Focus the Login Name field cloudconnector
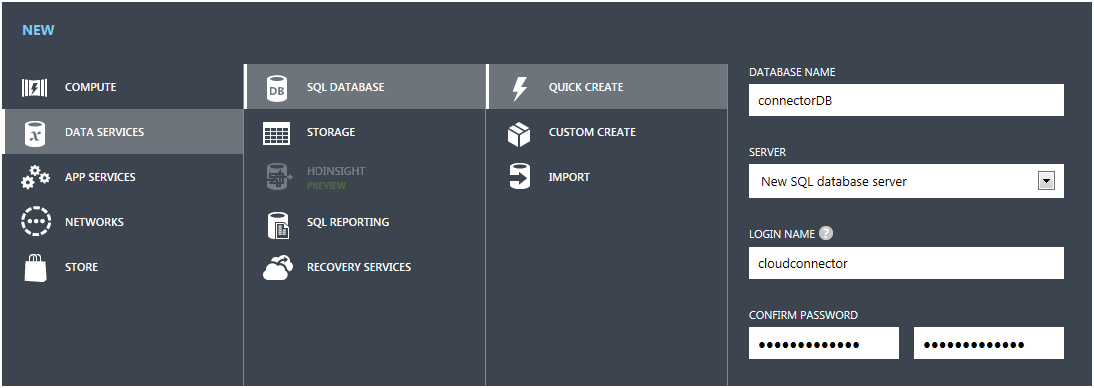The width and height of the screenshot is (1094, 388). coord(906,263)
